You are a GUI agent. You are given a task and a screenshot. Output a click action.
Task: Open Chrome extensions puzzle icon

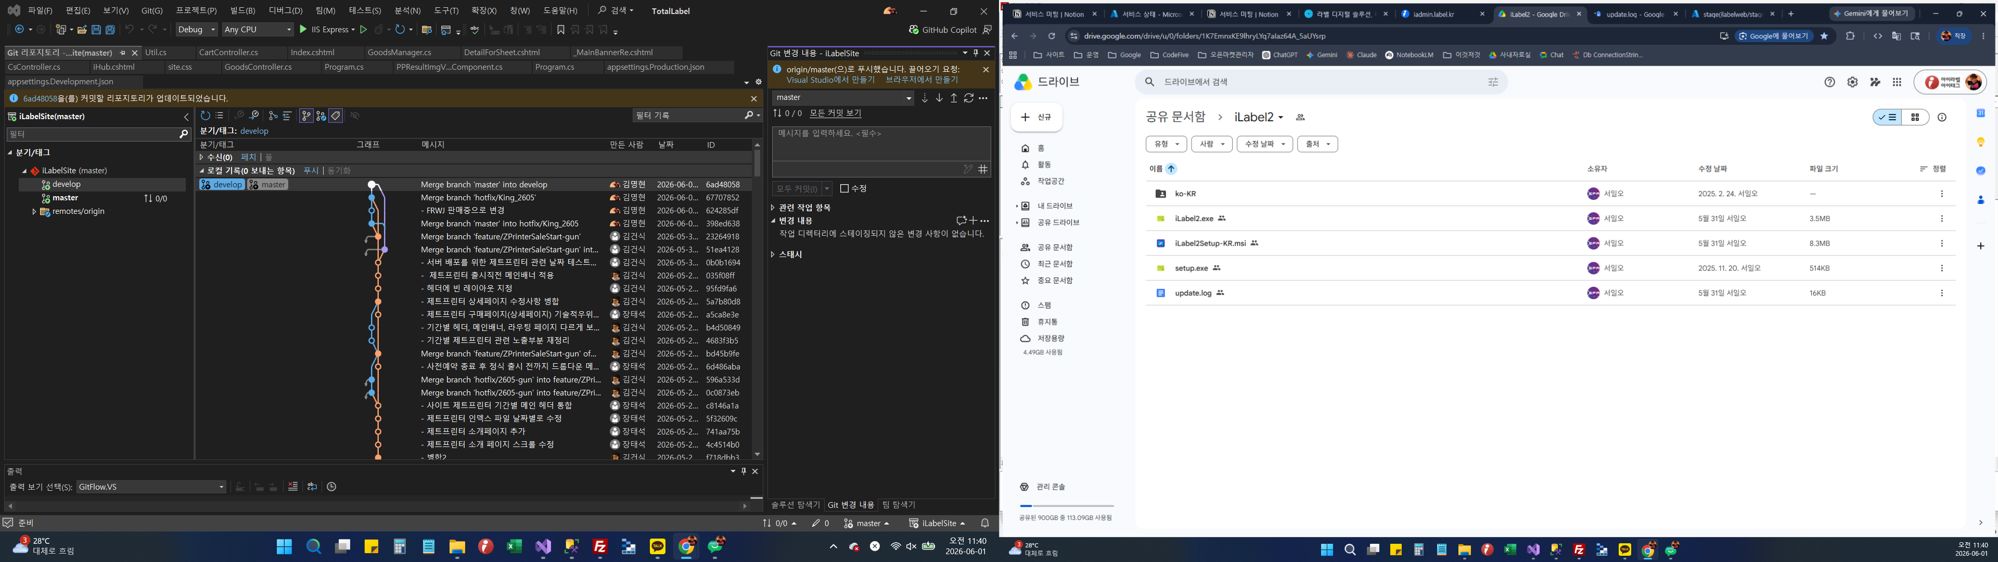pyautogui.click(x=1850, y=36)
